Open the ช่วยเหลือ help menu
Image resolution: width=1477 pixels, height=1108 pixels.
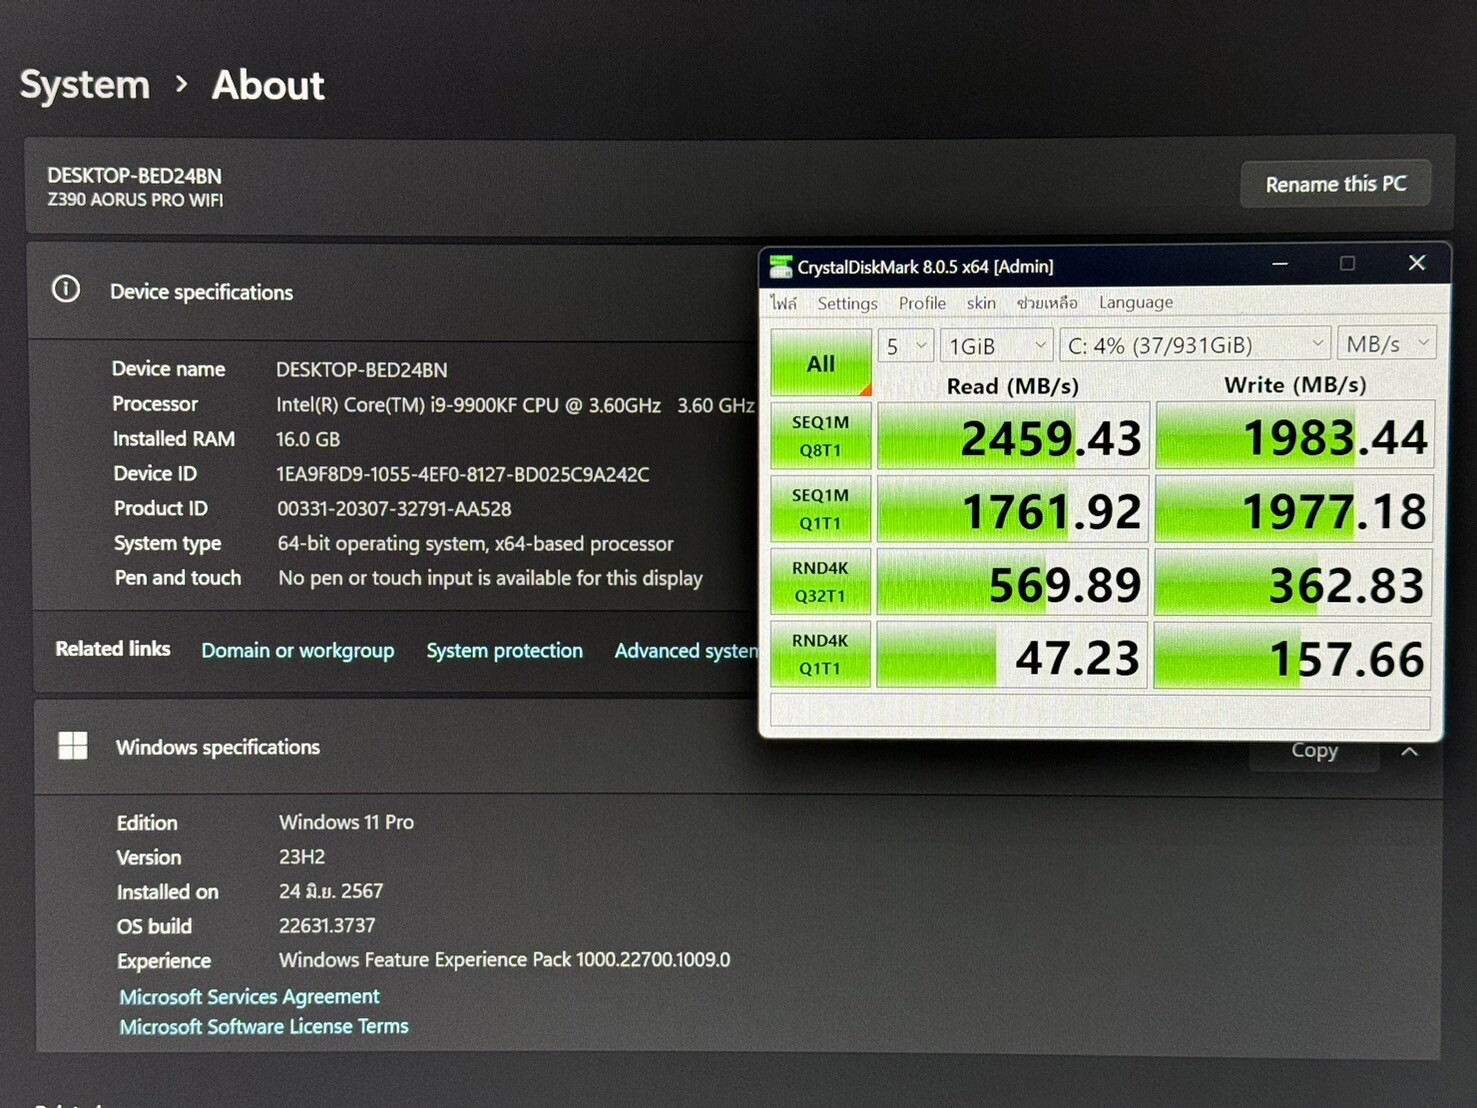pyautogui.click(x=1047, y=302)
